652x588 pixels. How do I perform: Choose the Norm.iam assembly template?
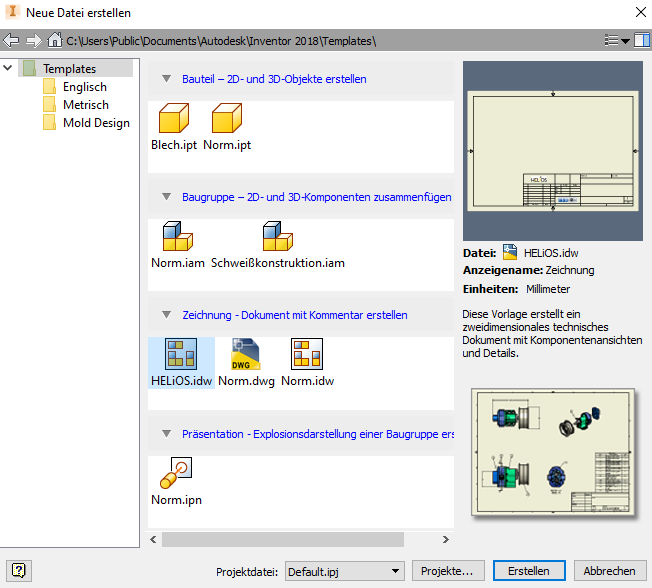[177, 245]
